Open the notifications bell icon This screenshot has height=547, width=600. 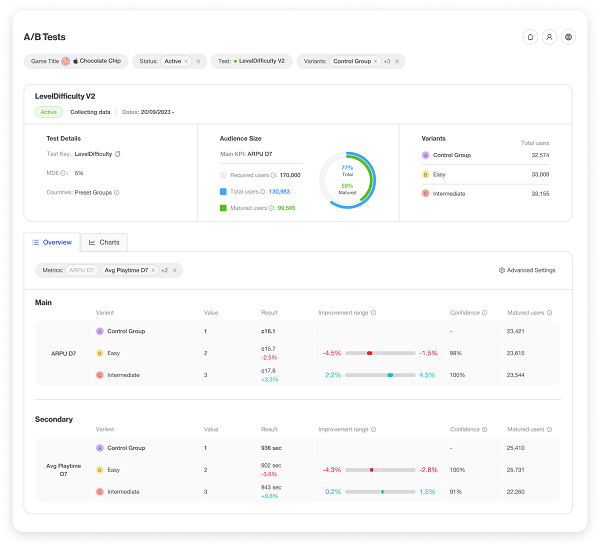[x=530, y=37]
